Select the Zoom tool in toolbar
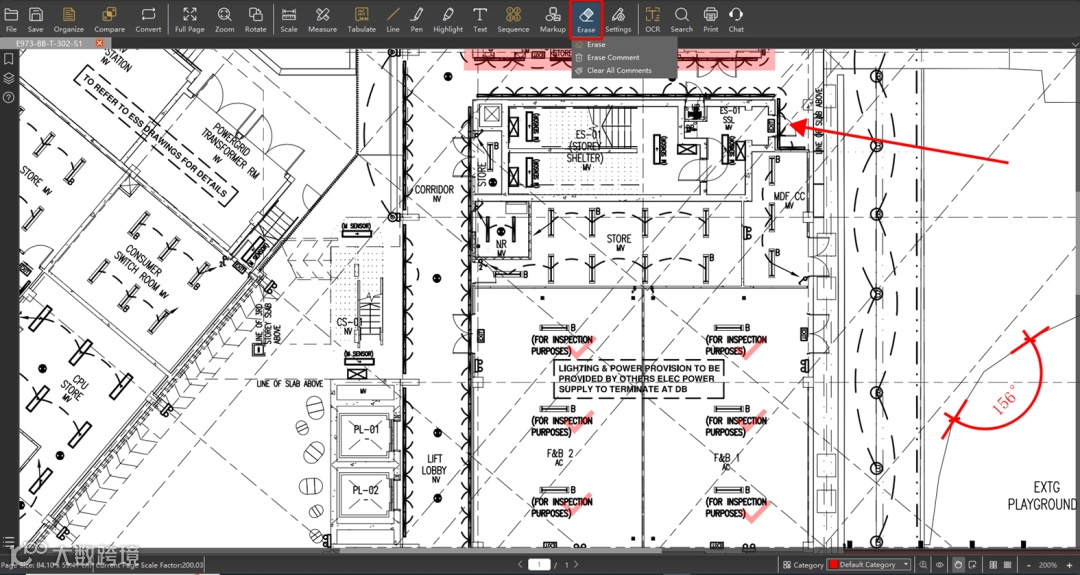Image resolution: width=1080 pixels, height=575 pixels. pos(225,19)
